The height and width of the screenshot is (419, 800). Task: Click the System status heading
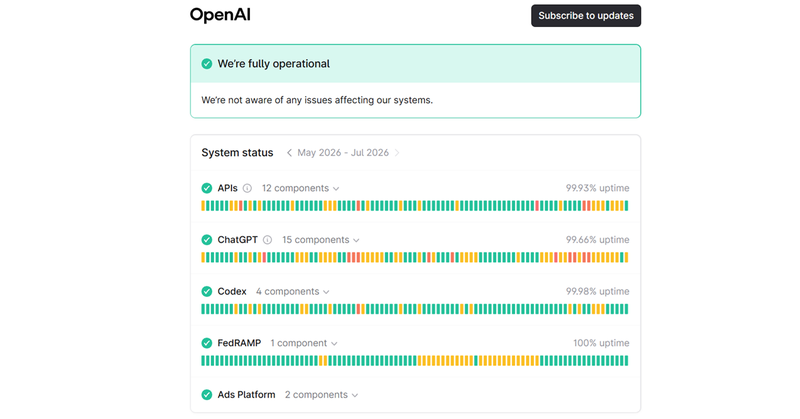click(237, 153)
